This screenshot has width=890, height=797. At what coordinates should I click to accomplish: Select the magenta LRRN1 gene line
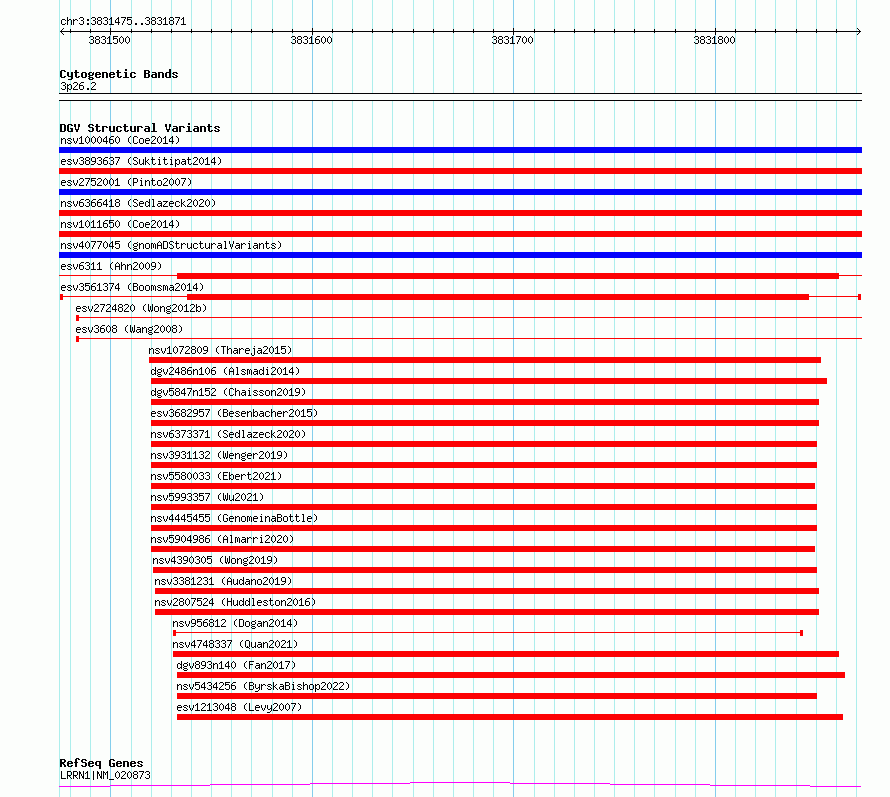[x=460, y=785]
